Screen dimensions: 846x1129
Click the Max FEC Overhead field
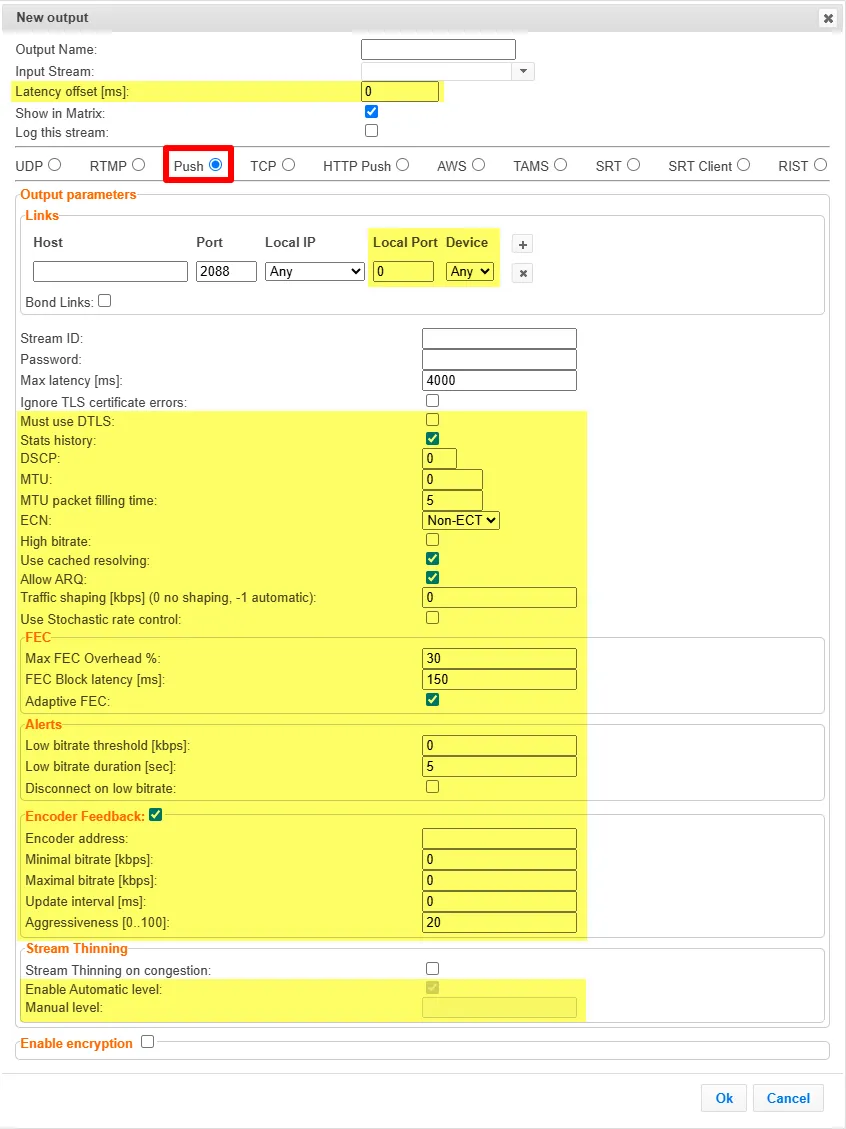[x=500, y=658]
